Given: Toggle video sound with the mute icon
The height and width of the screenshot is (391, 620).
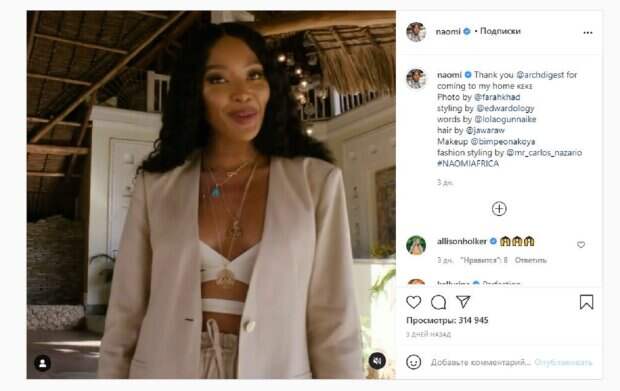Looking at the screenshot, I should pos(377,361).
